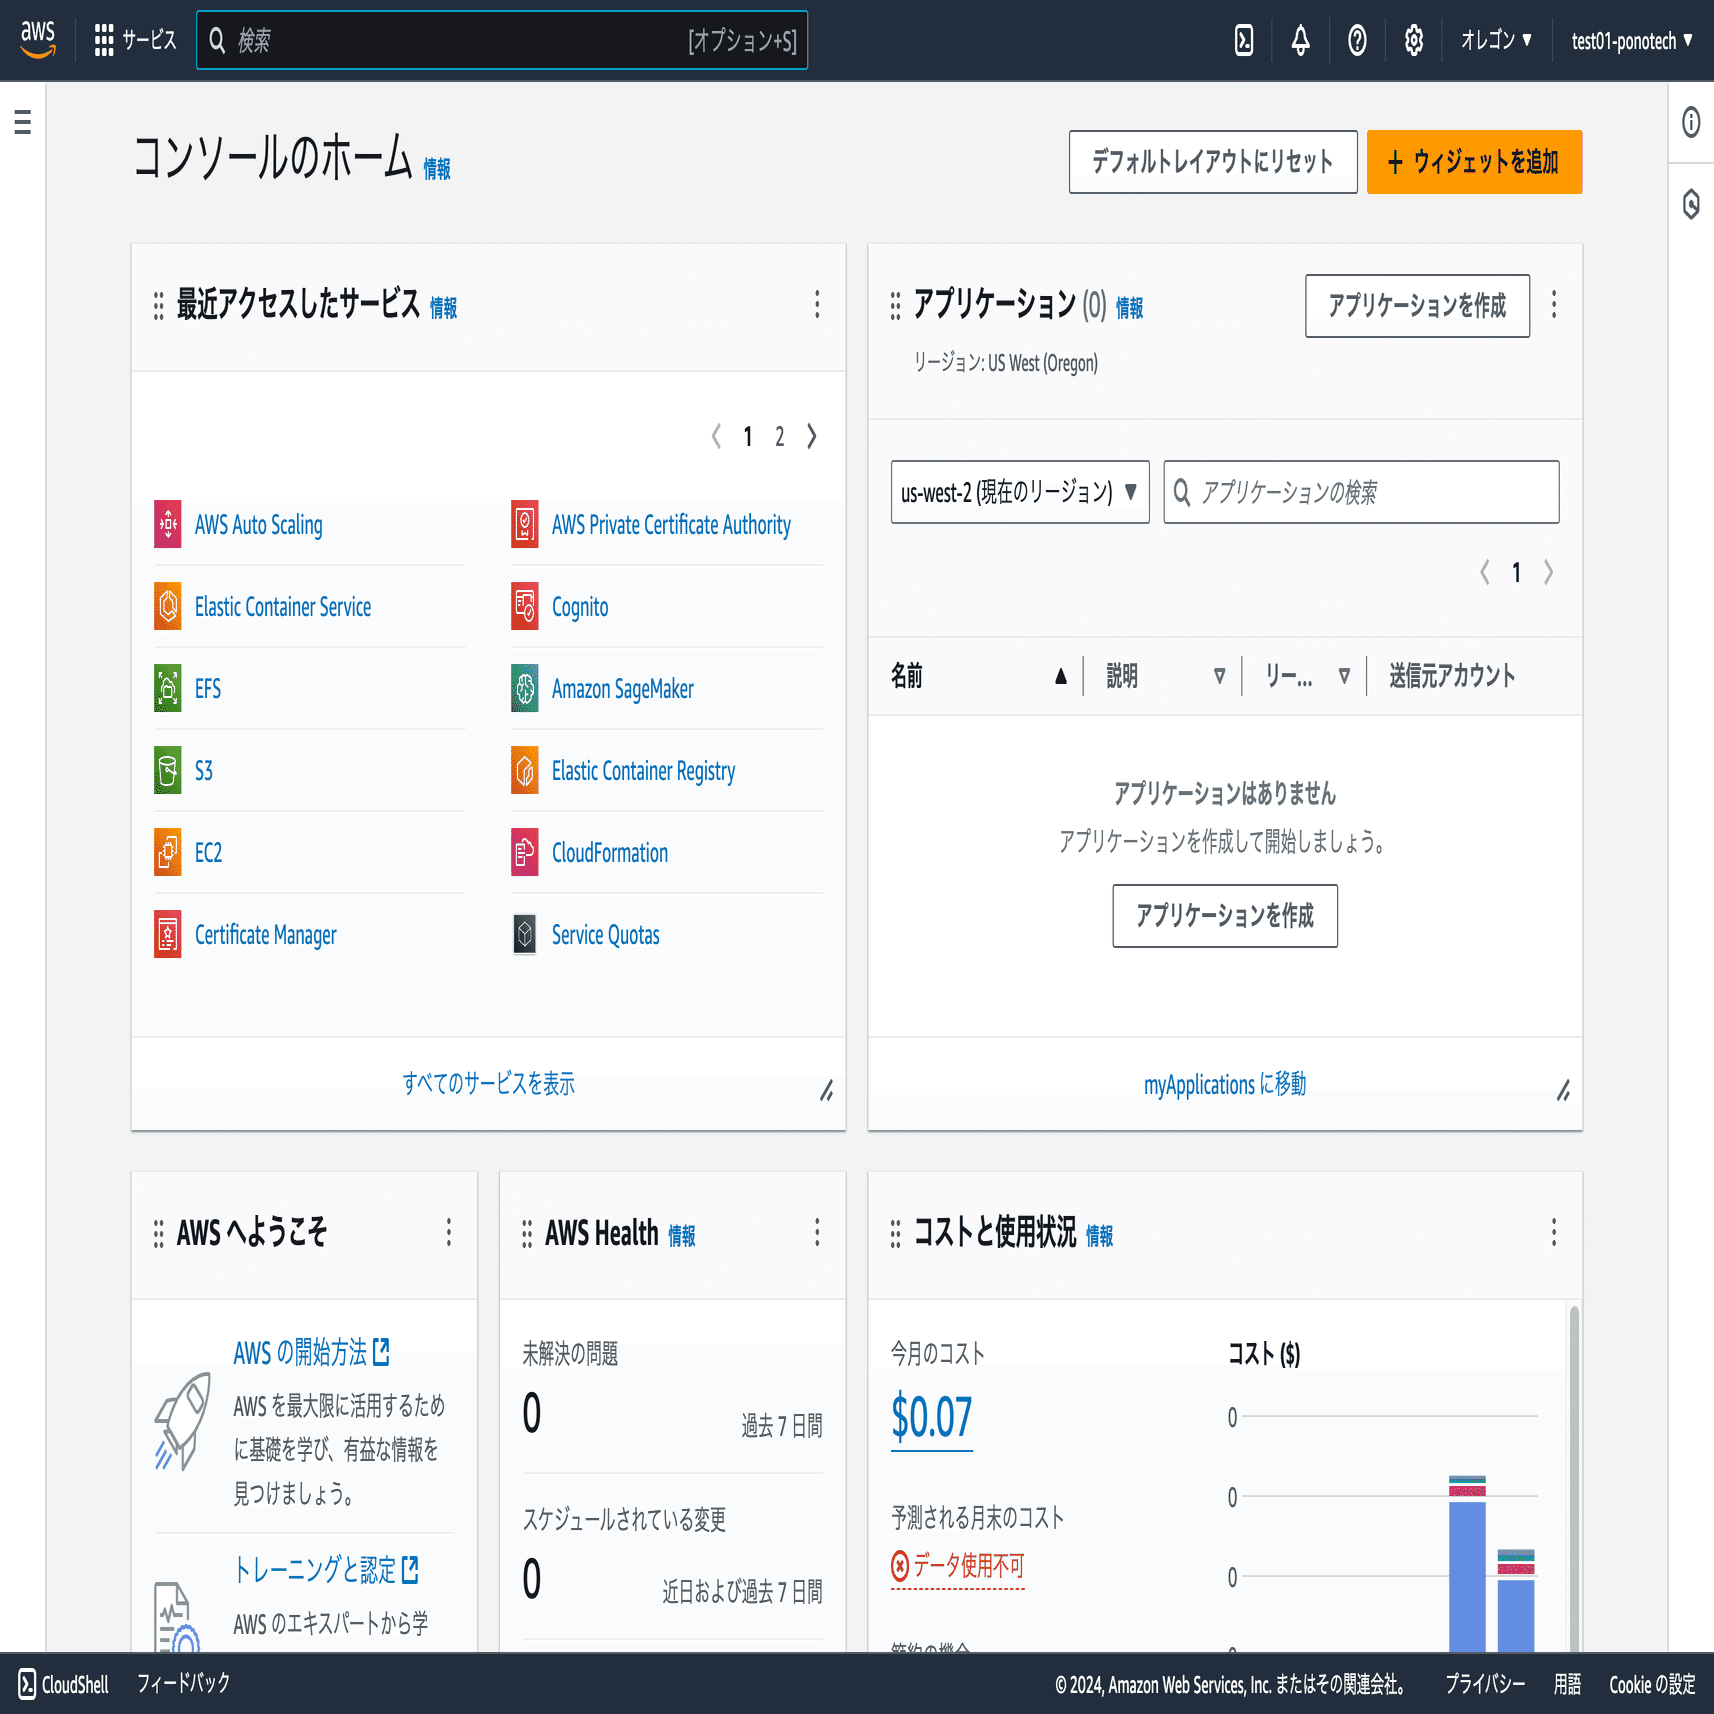Open プライバシー in the footer
The width and height of the screenshot is (1714, 1714).
1485,1684
